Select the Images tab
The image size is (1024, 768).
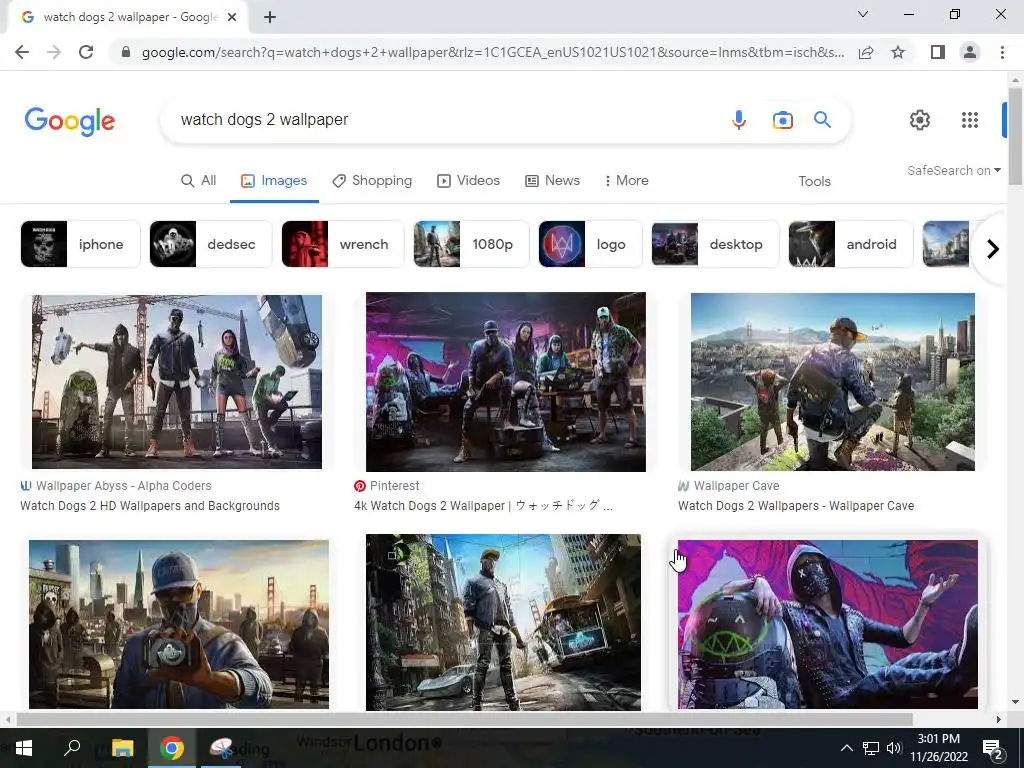coord(274,180)
